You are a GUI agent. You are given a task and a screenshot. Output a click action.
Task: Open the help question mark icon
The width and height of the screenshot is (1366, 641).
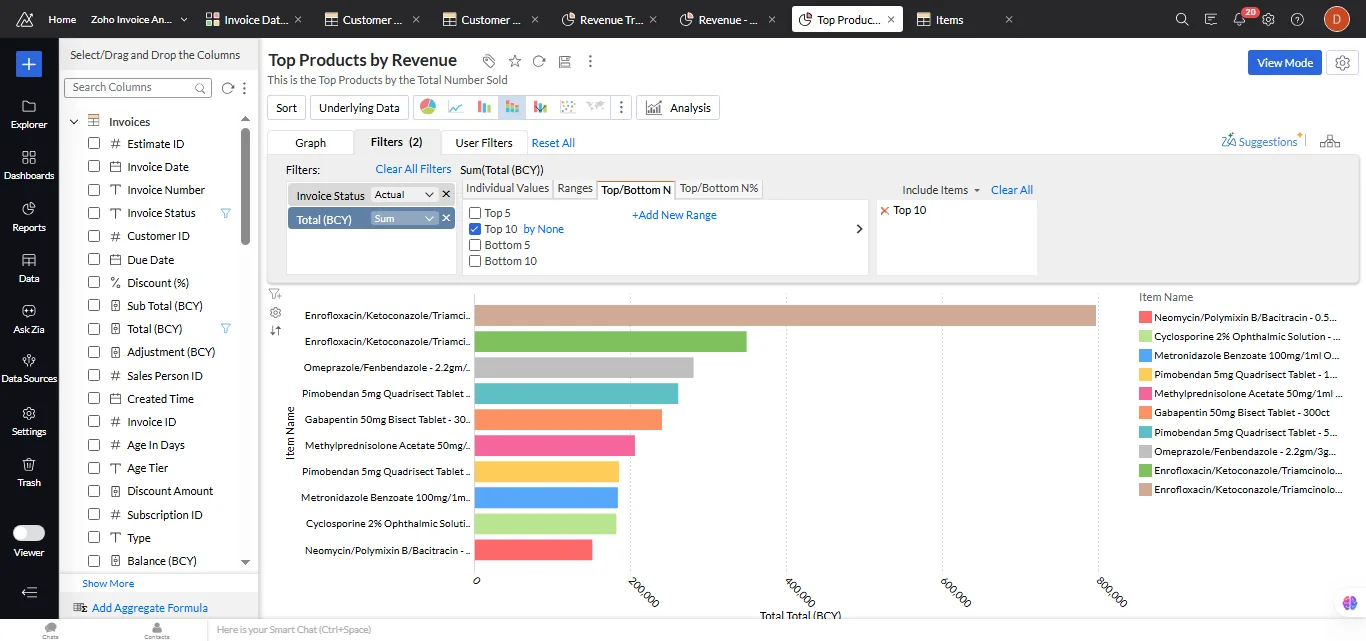[x=1297, y=19]
